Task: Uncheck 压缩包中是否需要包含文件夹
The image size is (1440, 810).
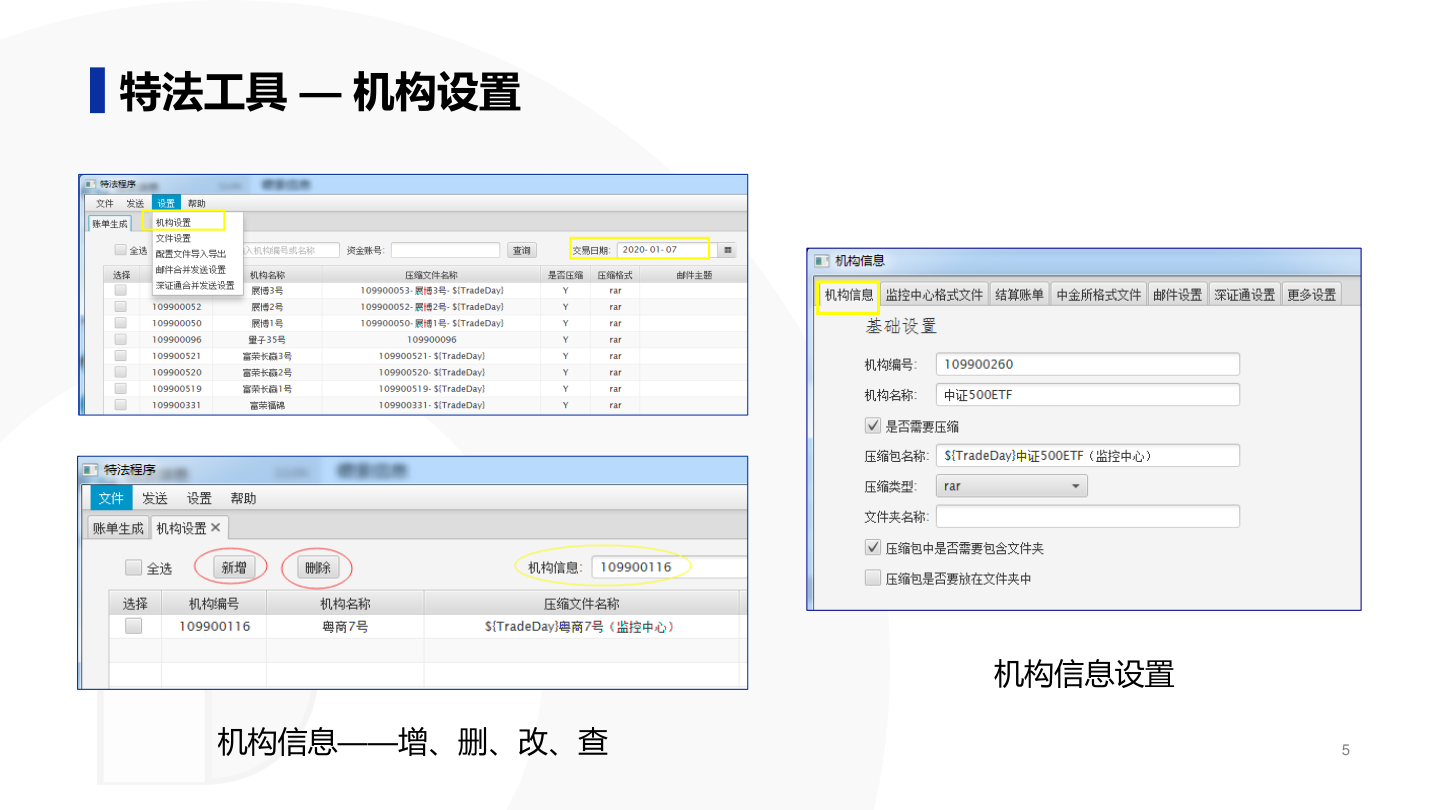Action: 873,548
